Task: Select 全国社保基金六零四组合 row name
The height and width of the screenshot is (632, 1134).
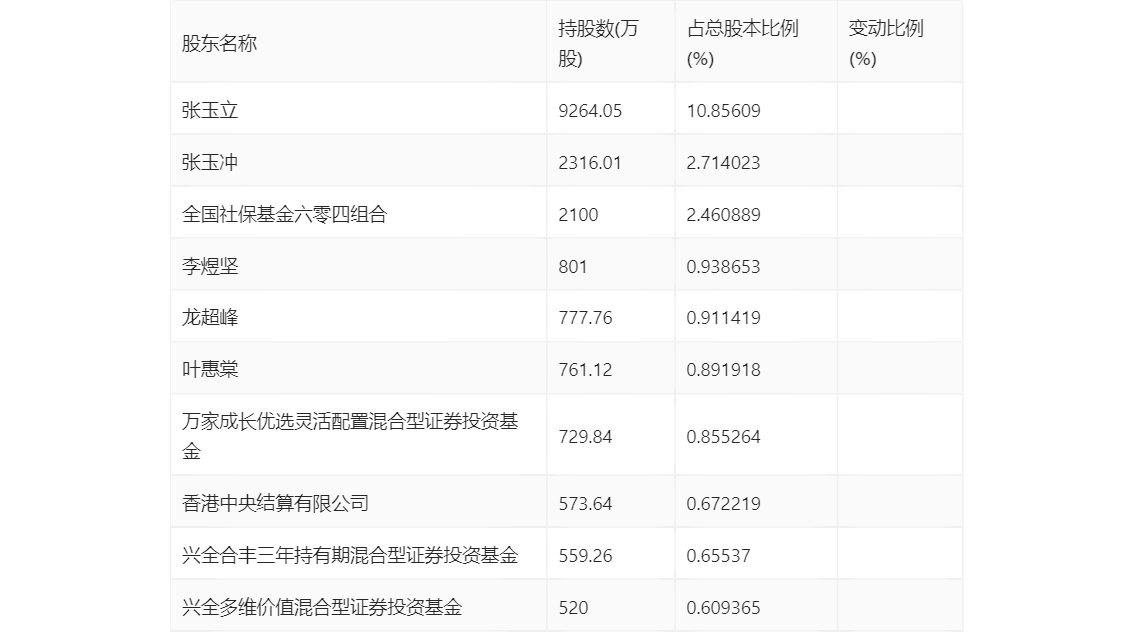Action: click(284, 215)
